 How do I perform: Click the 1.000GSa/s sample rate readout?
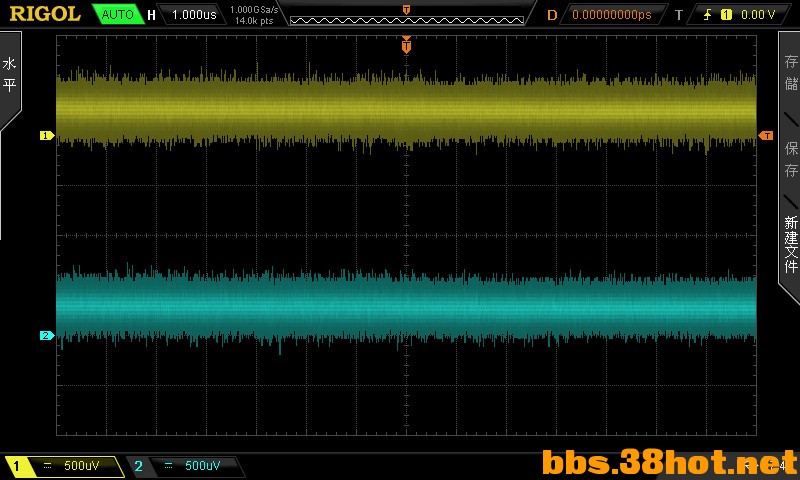pos(254,9)
